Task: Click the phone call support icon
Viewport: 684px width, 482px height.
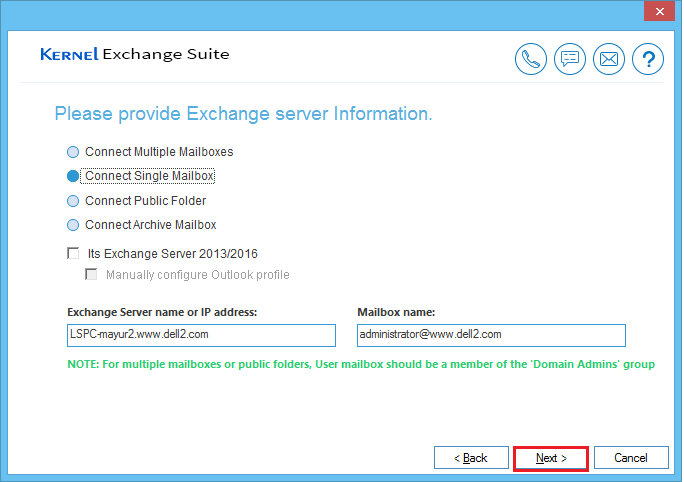Action: (x=530, y=59)
